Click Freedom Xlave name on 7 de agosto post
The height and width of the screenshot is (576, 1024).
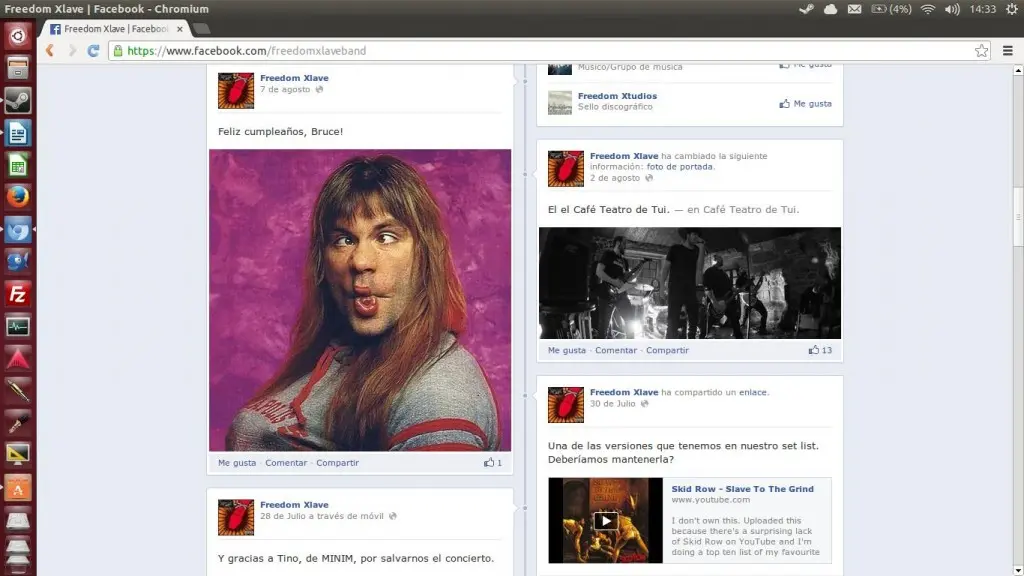(x=294, y=78)
